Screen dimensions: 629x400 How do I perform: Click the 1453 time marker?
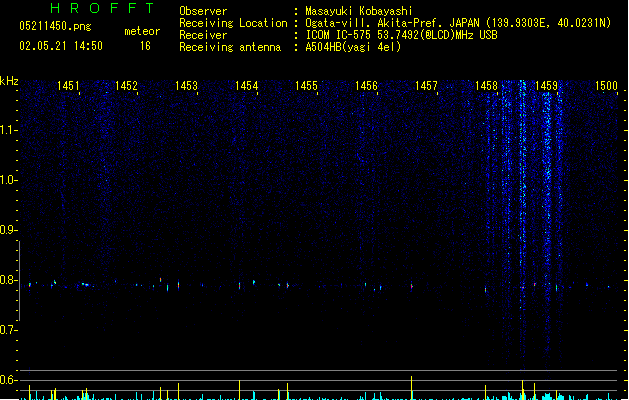pyautogui.click(x=186, y=86)
